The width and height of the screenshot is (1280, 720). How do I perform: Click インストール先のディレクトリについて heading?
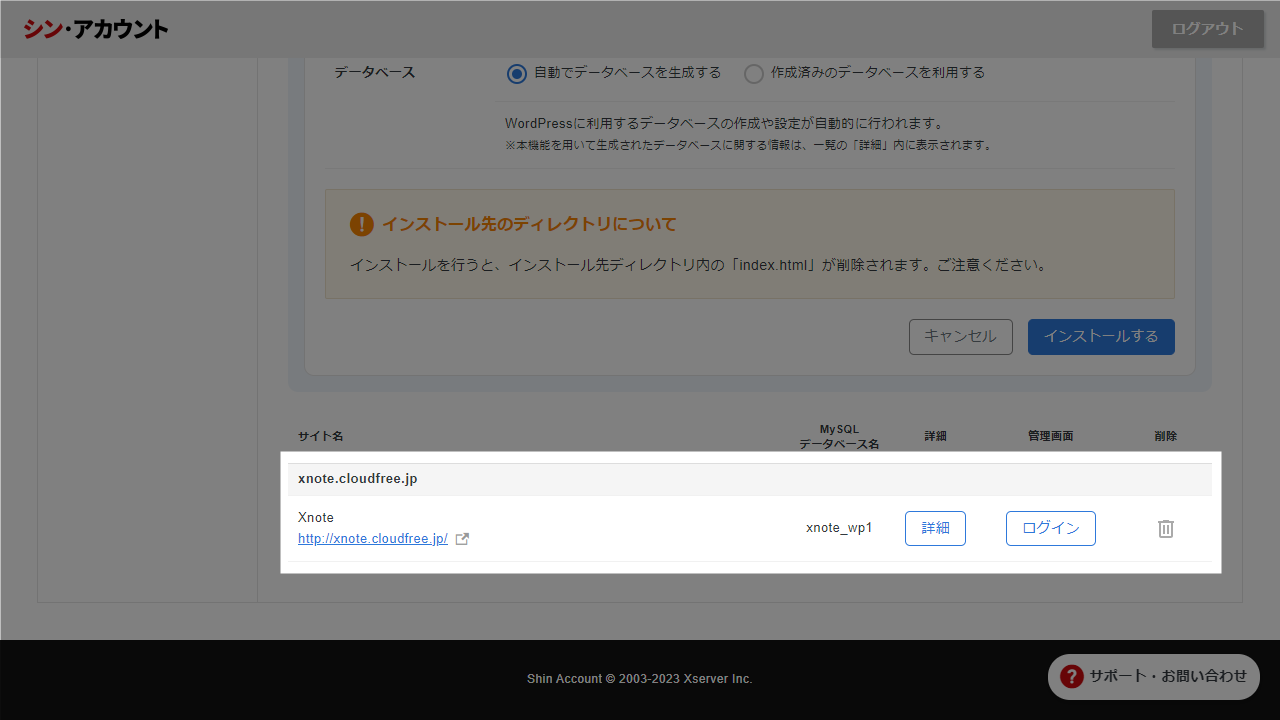[x=529, y=225]
